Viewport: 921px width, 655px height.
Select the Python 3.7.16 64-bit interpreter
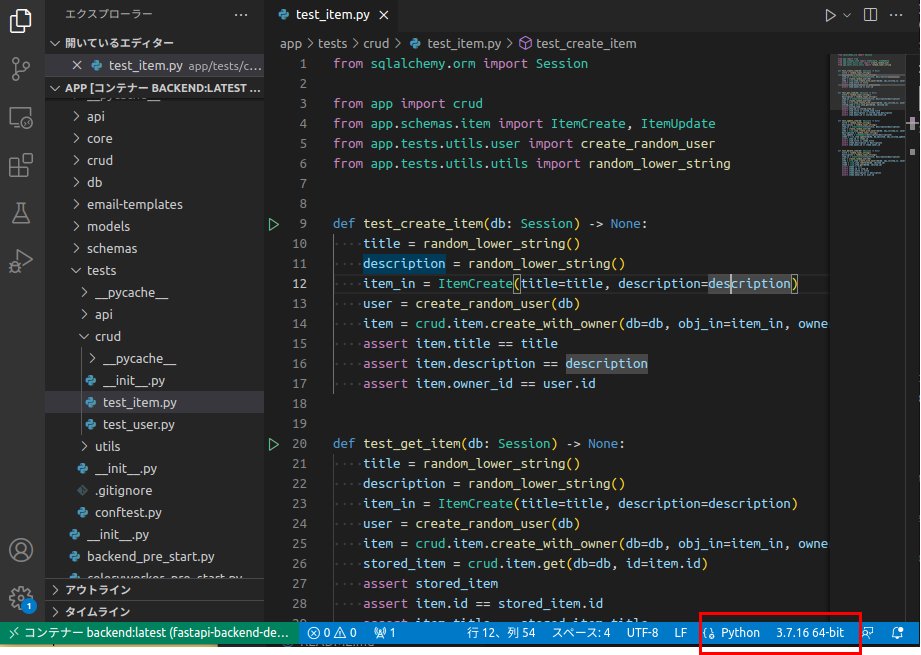point(810,633)
